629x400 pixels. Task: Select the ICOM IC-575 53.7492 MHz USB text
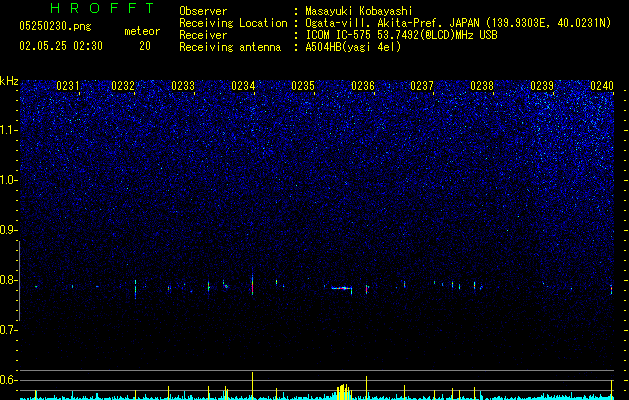click(401, 35)
